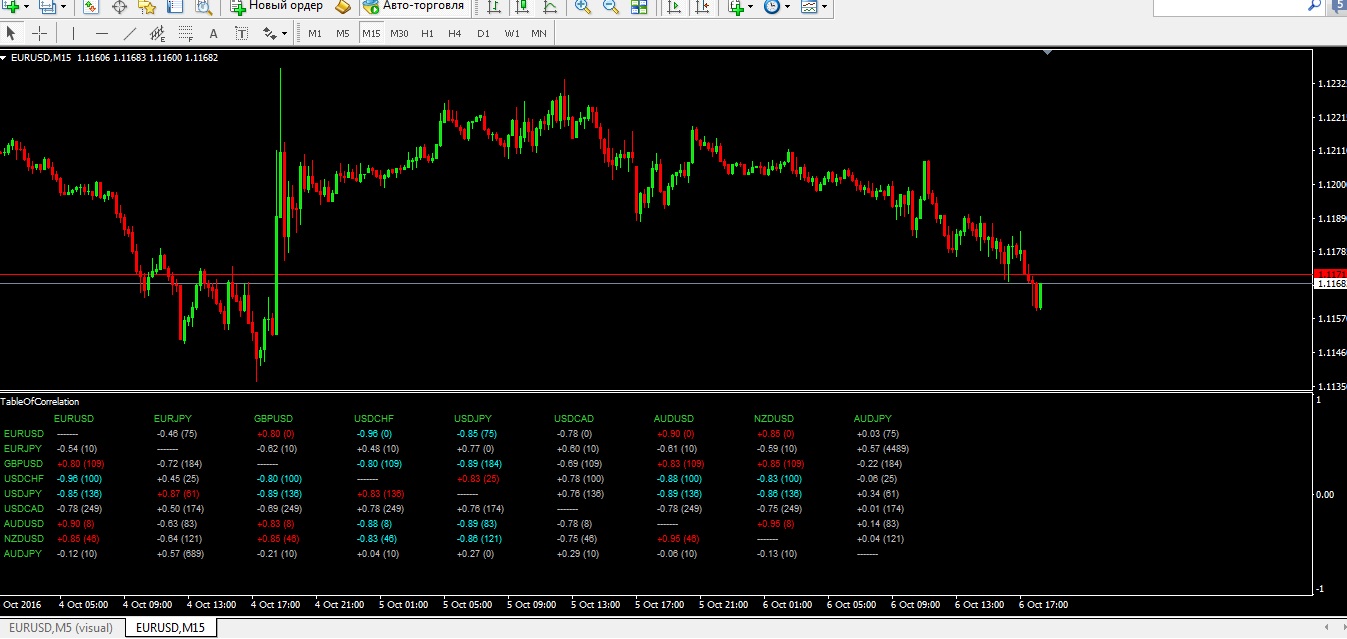Click the EURUSD,M15 chart title text

(x=40, y=58)
